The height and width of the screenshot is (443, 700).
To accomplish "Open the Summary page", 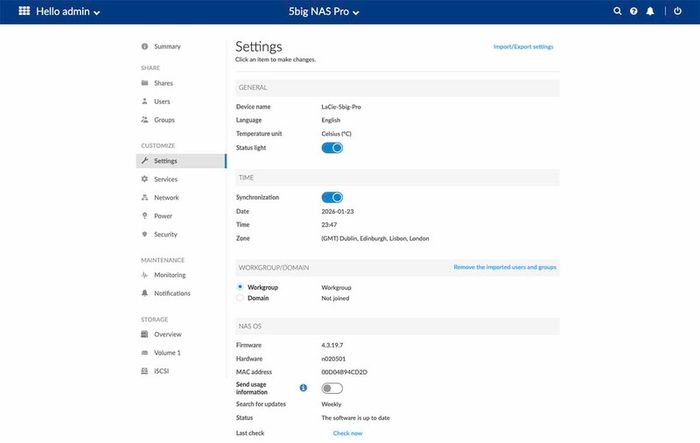I will point(167,46).
